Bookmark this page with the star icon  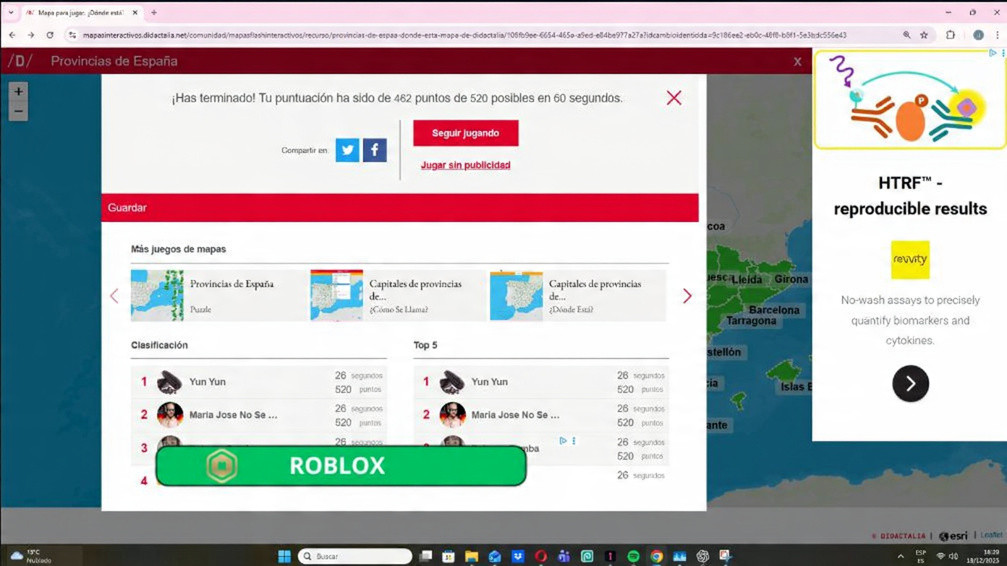(924, 35)
